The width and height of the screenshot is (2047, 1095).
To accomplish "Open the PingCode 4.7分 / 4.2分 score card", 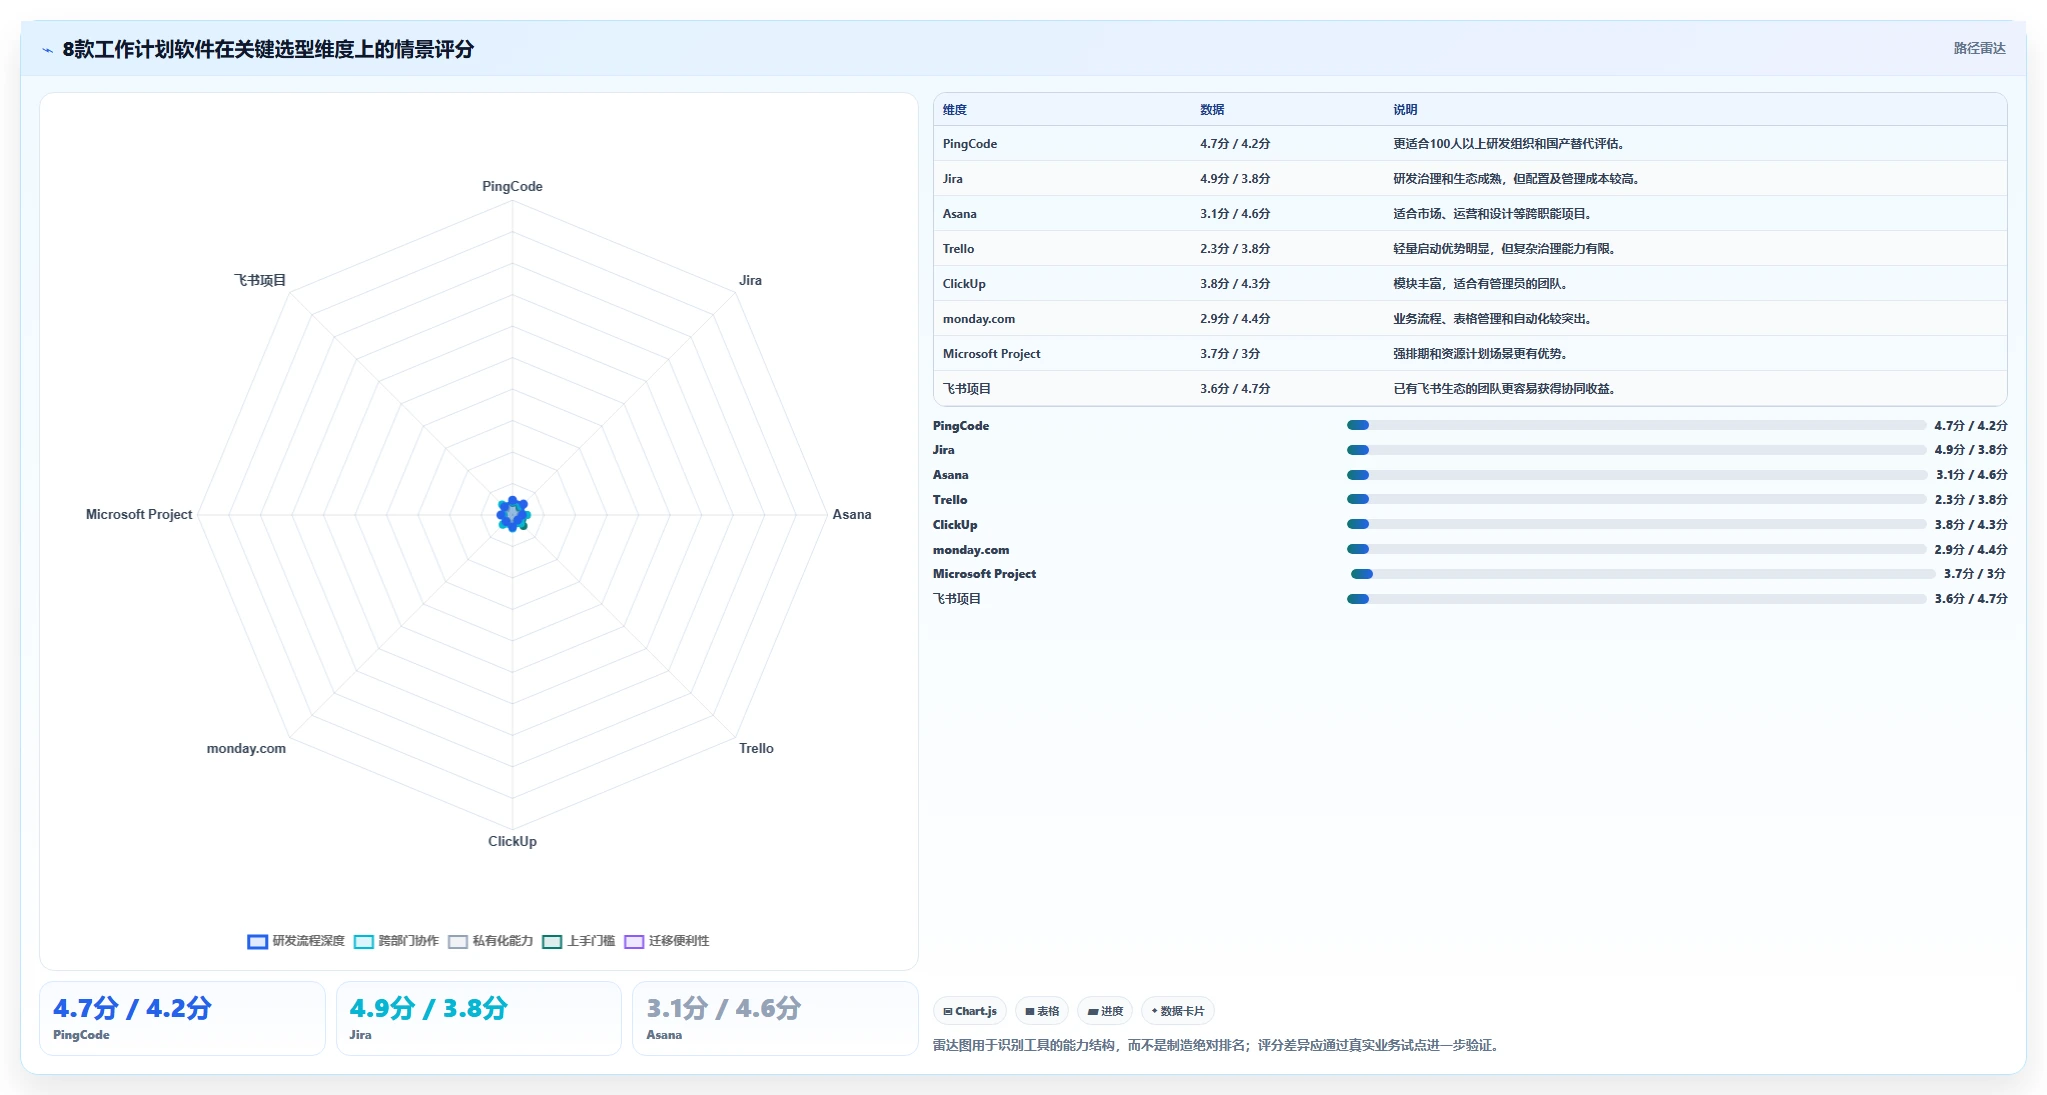I will (182, 1018).
